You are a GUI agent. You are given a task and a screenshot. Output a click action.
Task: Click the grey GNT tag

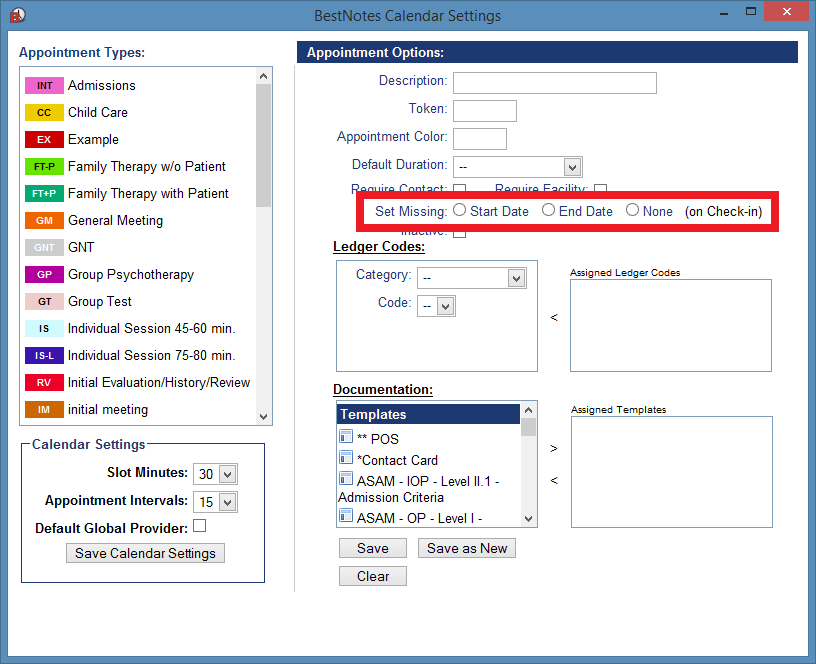44,248
